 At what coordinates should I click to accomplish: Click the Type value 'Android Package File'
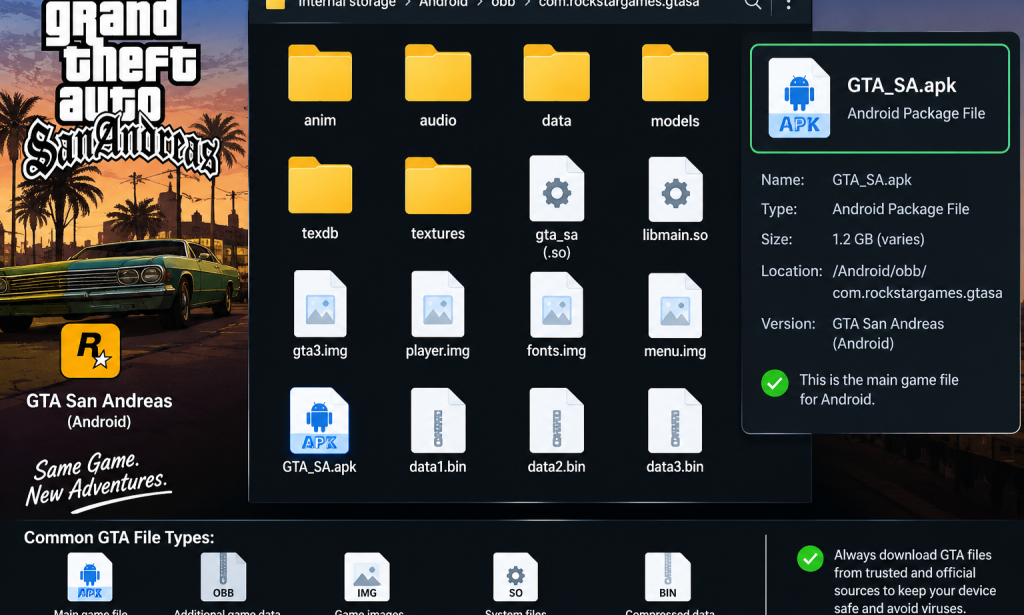[901, 209]
